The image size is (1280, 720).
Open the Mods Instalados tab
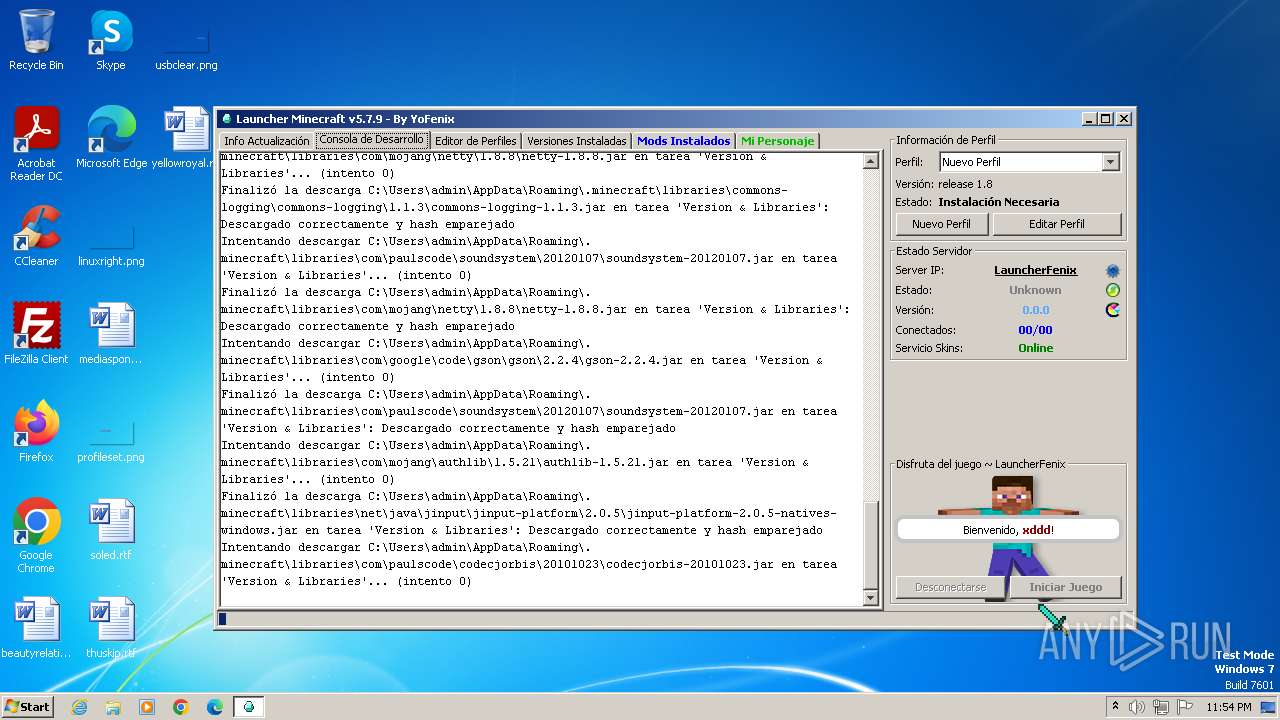tap(683, 141)
